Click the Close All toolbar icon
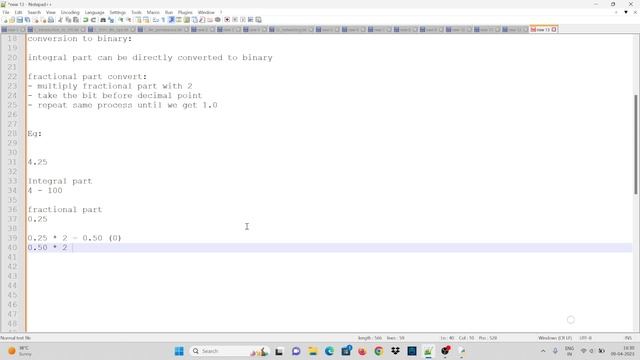The image size is (640, 360). coord(43,20)
